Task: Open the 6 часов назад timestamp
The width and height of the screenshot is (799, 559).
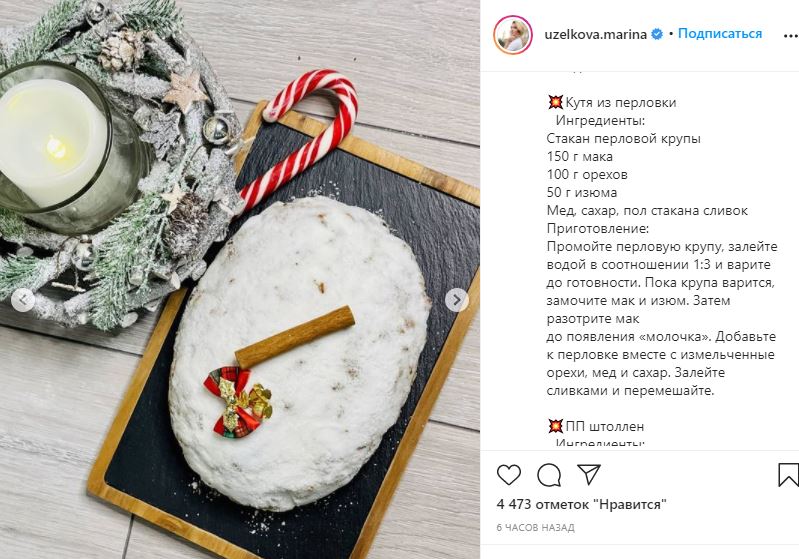Action: coord(535,528)
